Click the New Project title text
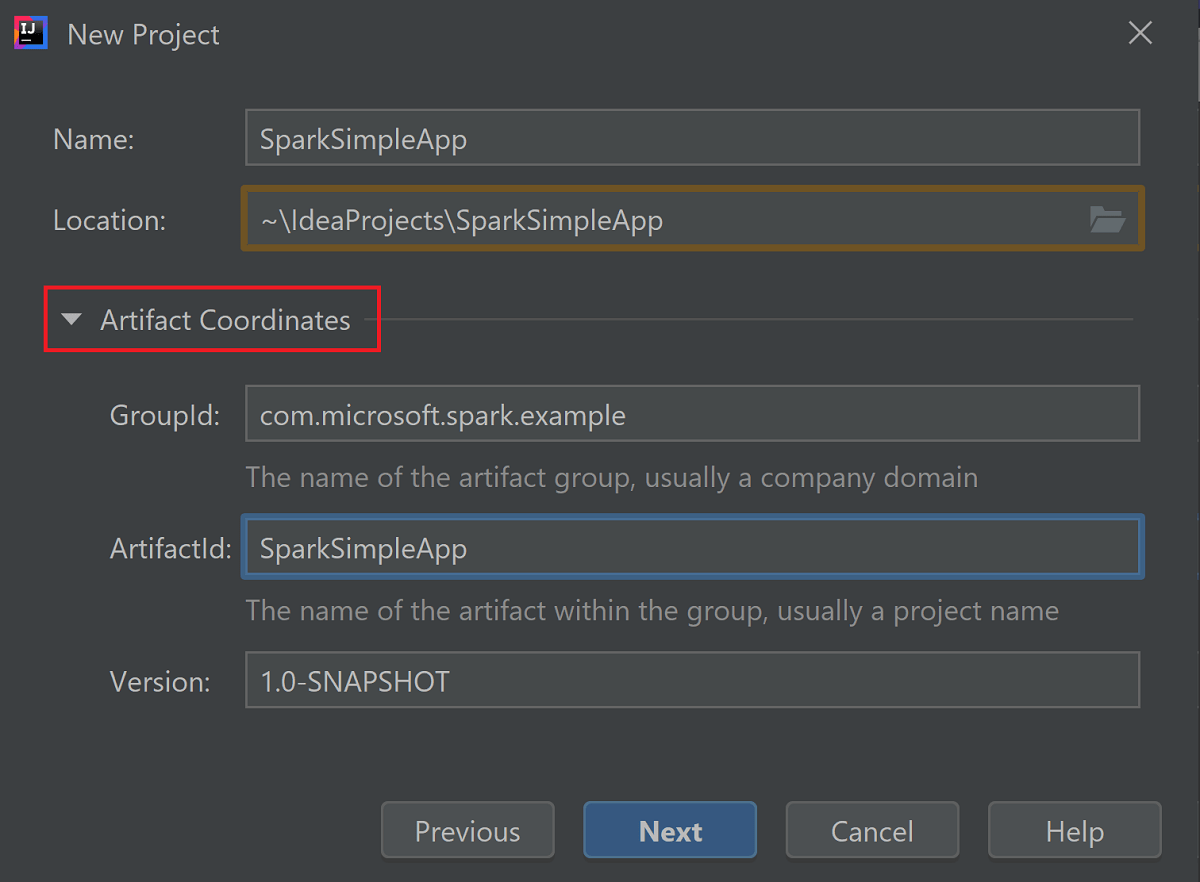Viewport: 1200px width, 882px height. click(143, 33)
